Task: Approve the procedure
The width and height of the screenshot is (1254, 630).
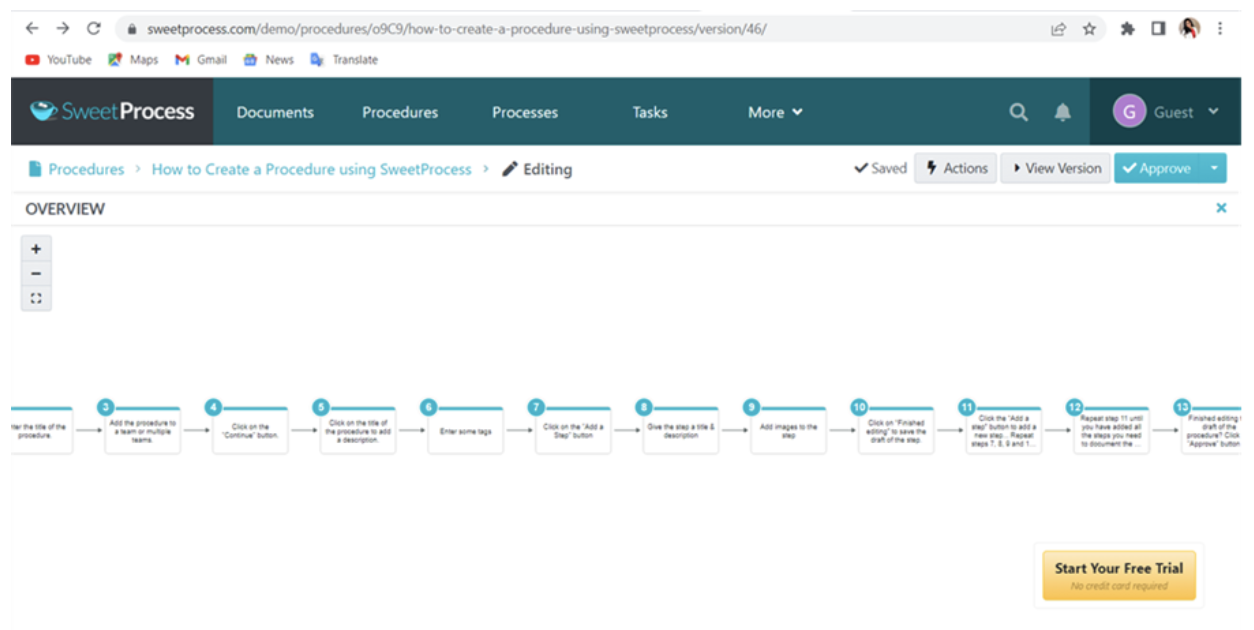Action: click(1157, 168)
